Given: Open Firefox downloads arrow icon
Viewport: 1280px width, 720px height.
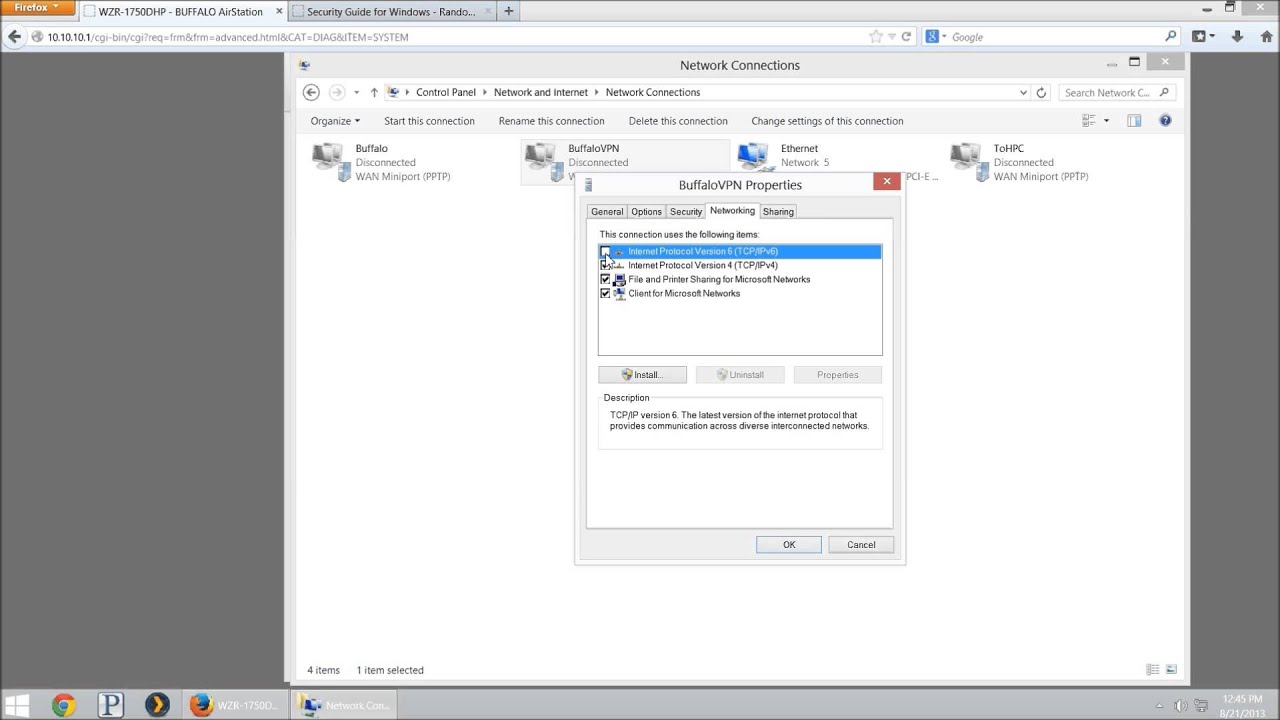Looking at the screenshot, I should (1237, 37).
